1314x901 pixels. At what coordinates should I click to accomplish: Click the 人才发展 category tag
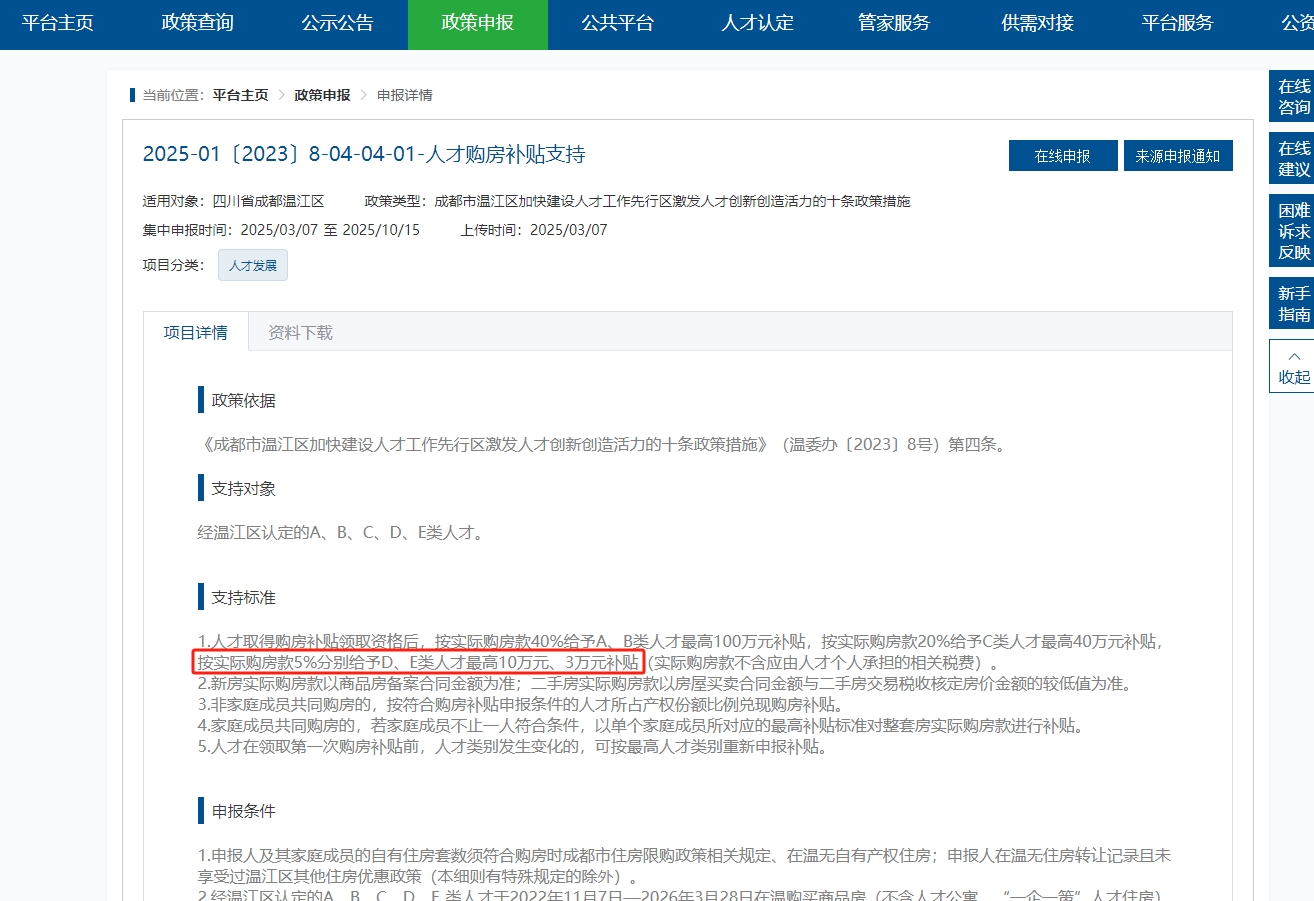pos(253,265)
